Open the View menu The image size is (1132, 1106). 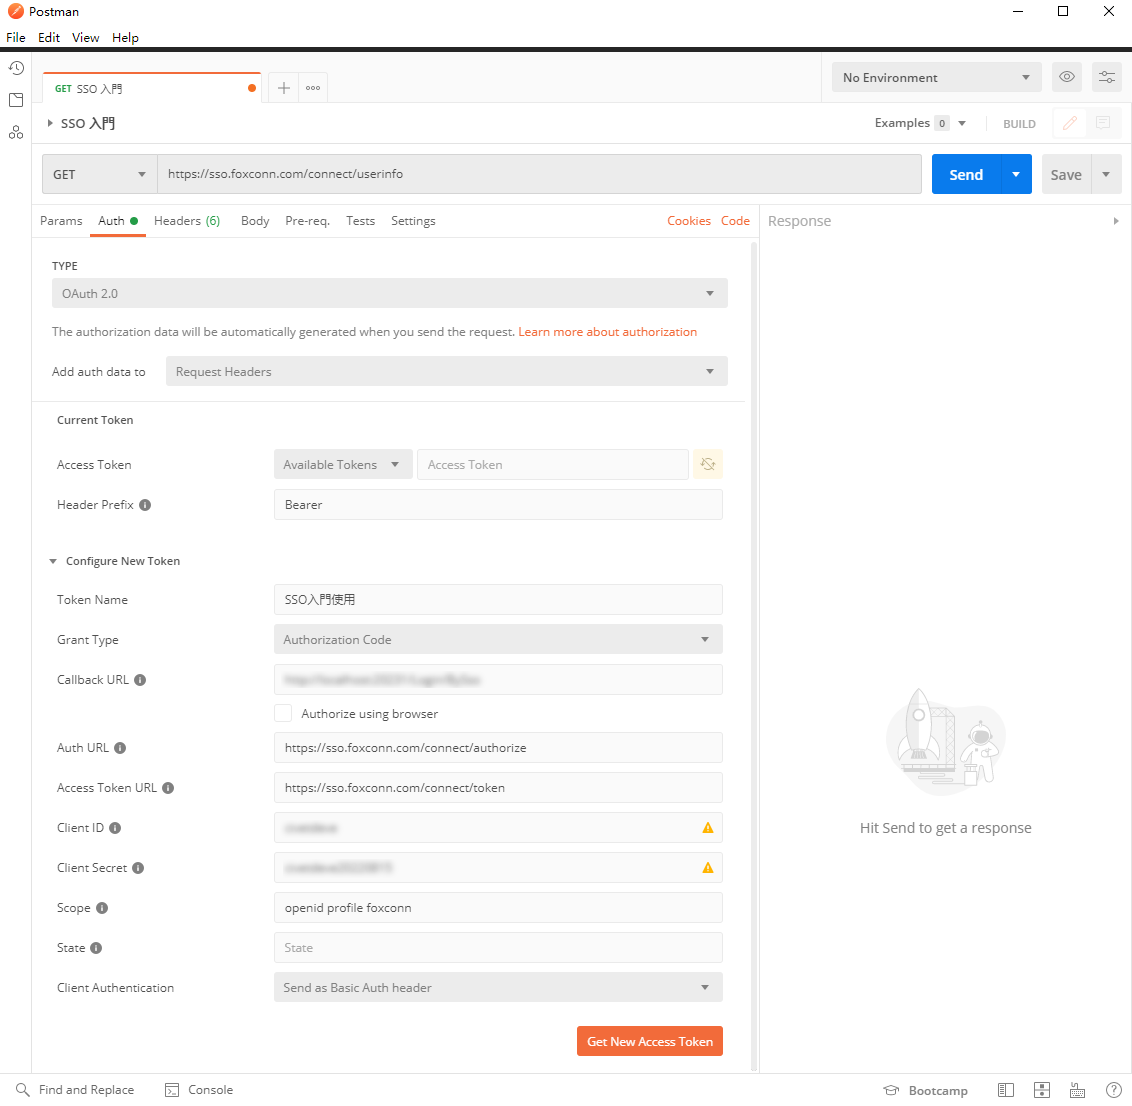pos(85,38)
